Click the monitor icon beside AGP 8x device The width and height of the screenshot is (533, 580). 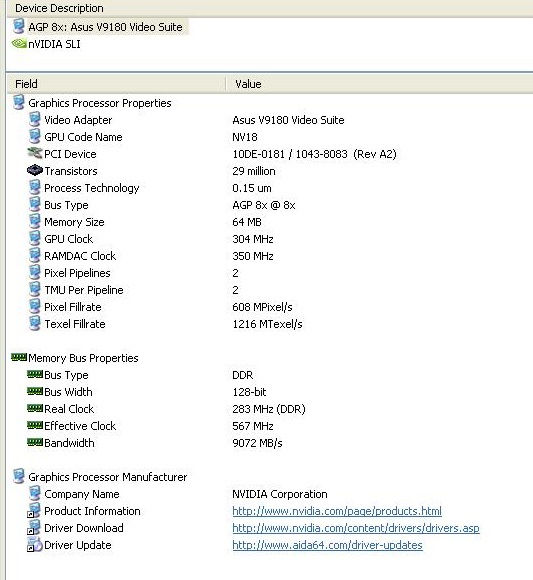pos(19,27)
